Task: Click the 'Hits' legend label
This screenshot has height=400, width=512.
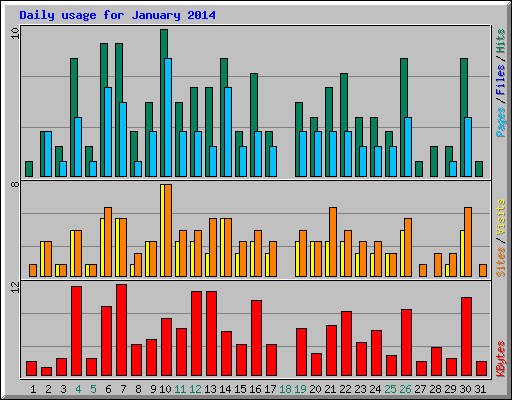Action: click(x=500, y=41)
